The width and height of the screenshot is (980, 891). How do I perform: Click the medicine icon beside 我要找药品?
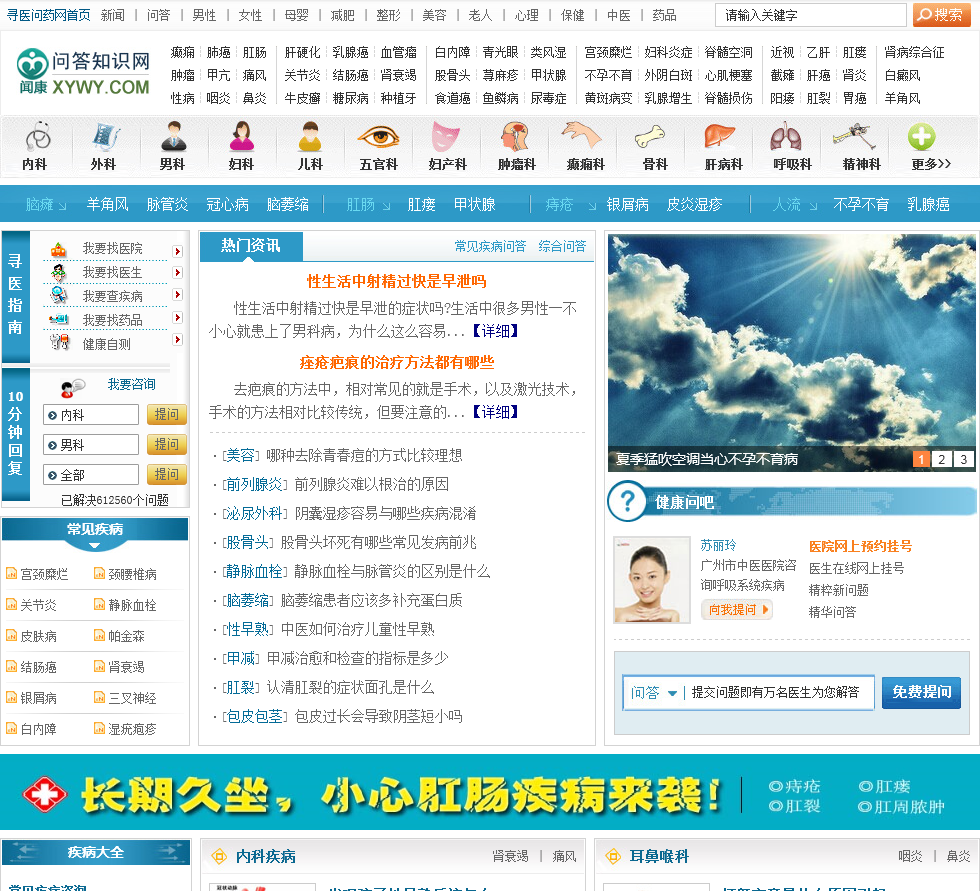[59, 319]
